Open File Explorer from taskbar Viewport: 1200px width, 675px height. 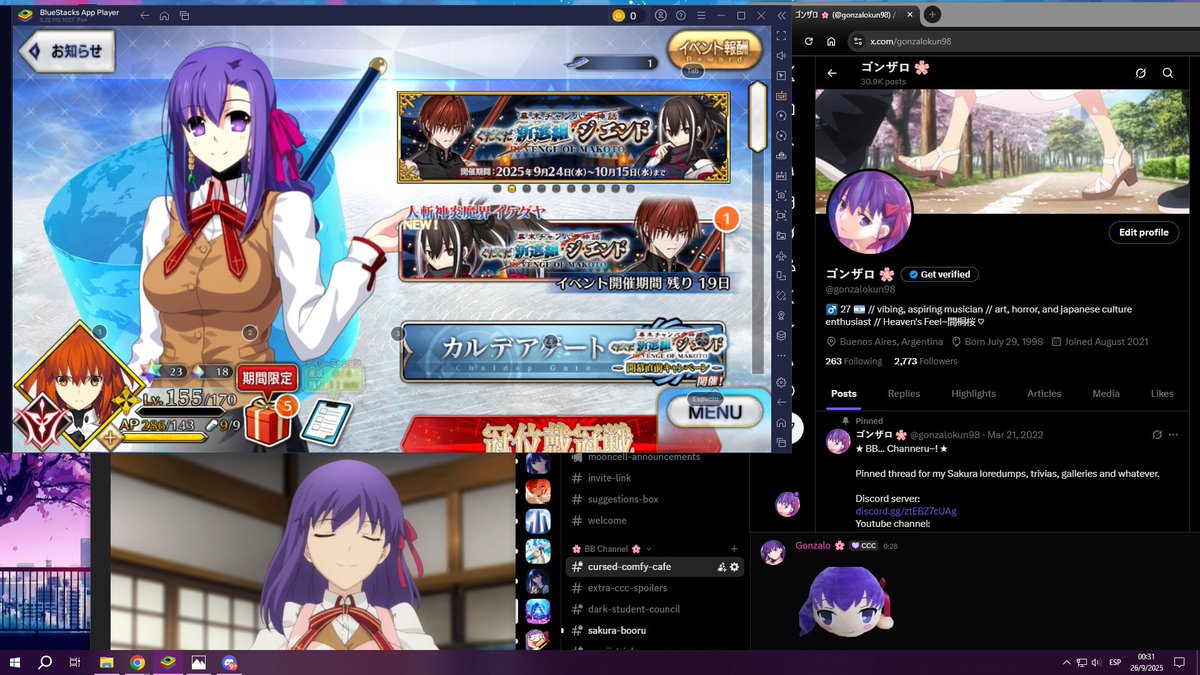(106, 662)
